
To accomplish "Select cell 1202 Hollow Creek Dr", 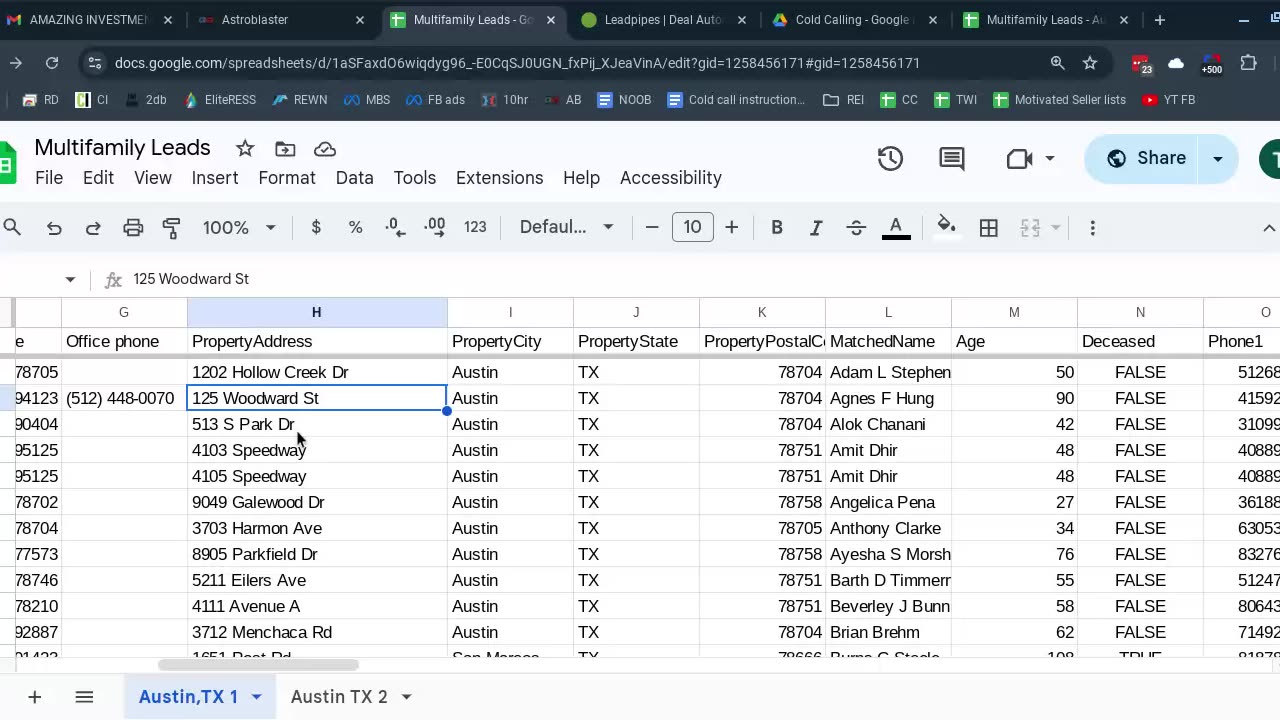I will coord(317,372).
